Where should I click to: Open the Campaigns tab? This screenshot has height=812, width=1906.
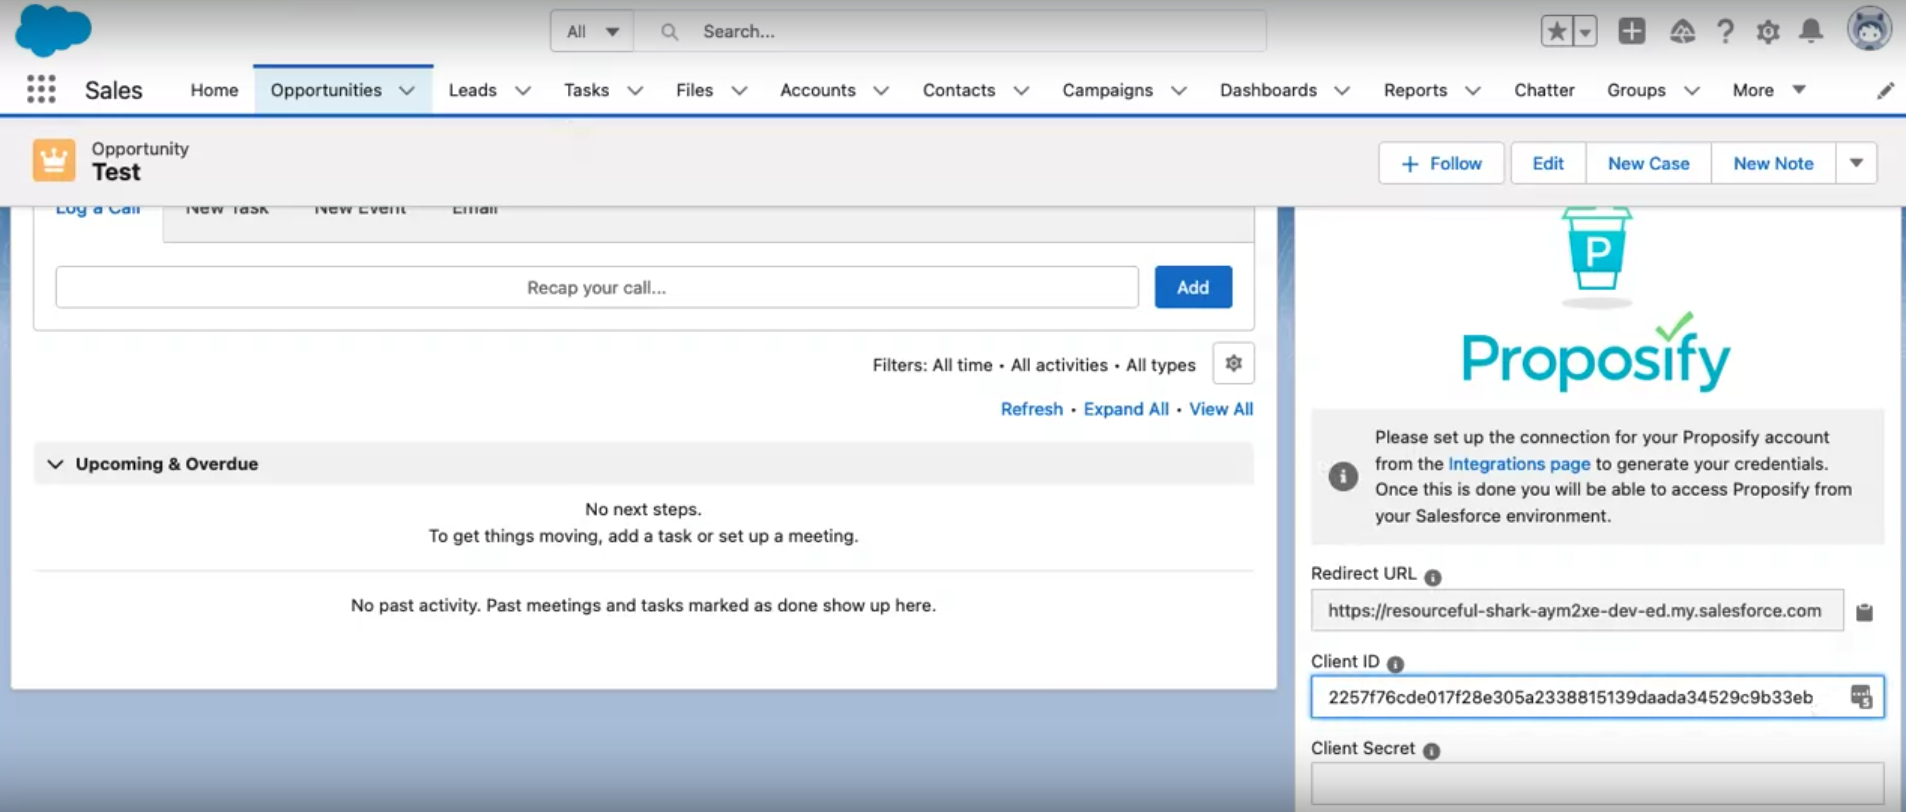click(1107, 90)
